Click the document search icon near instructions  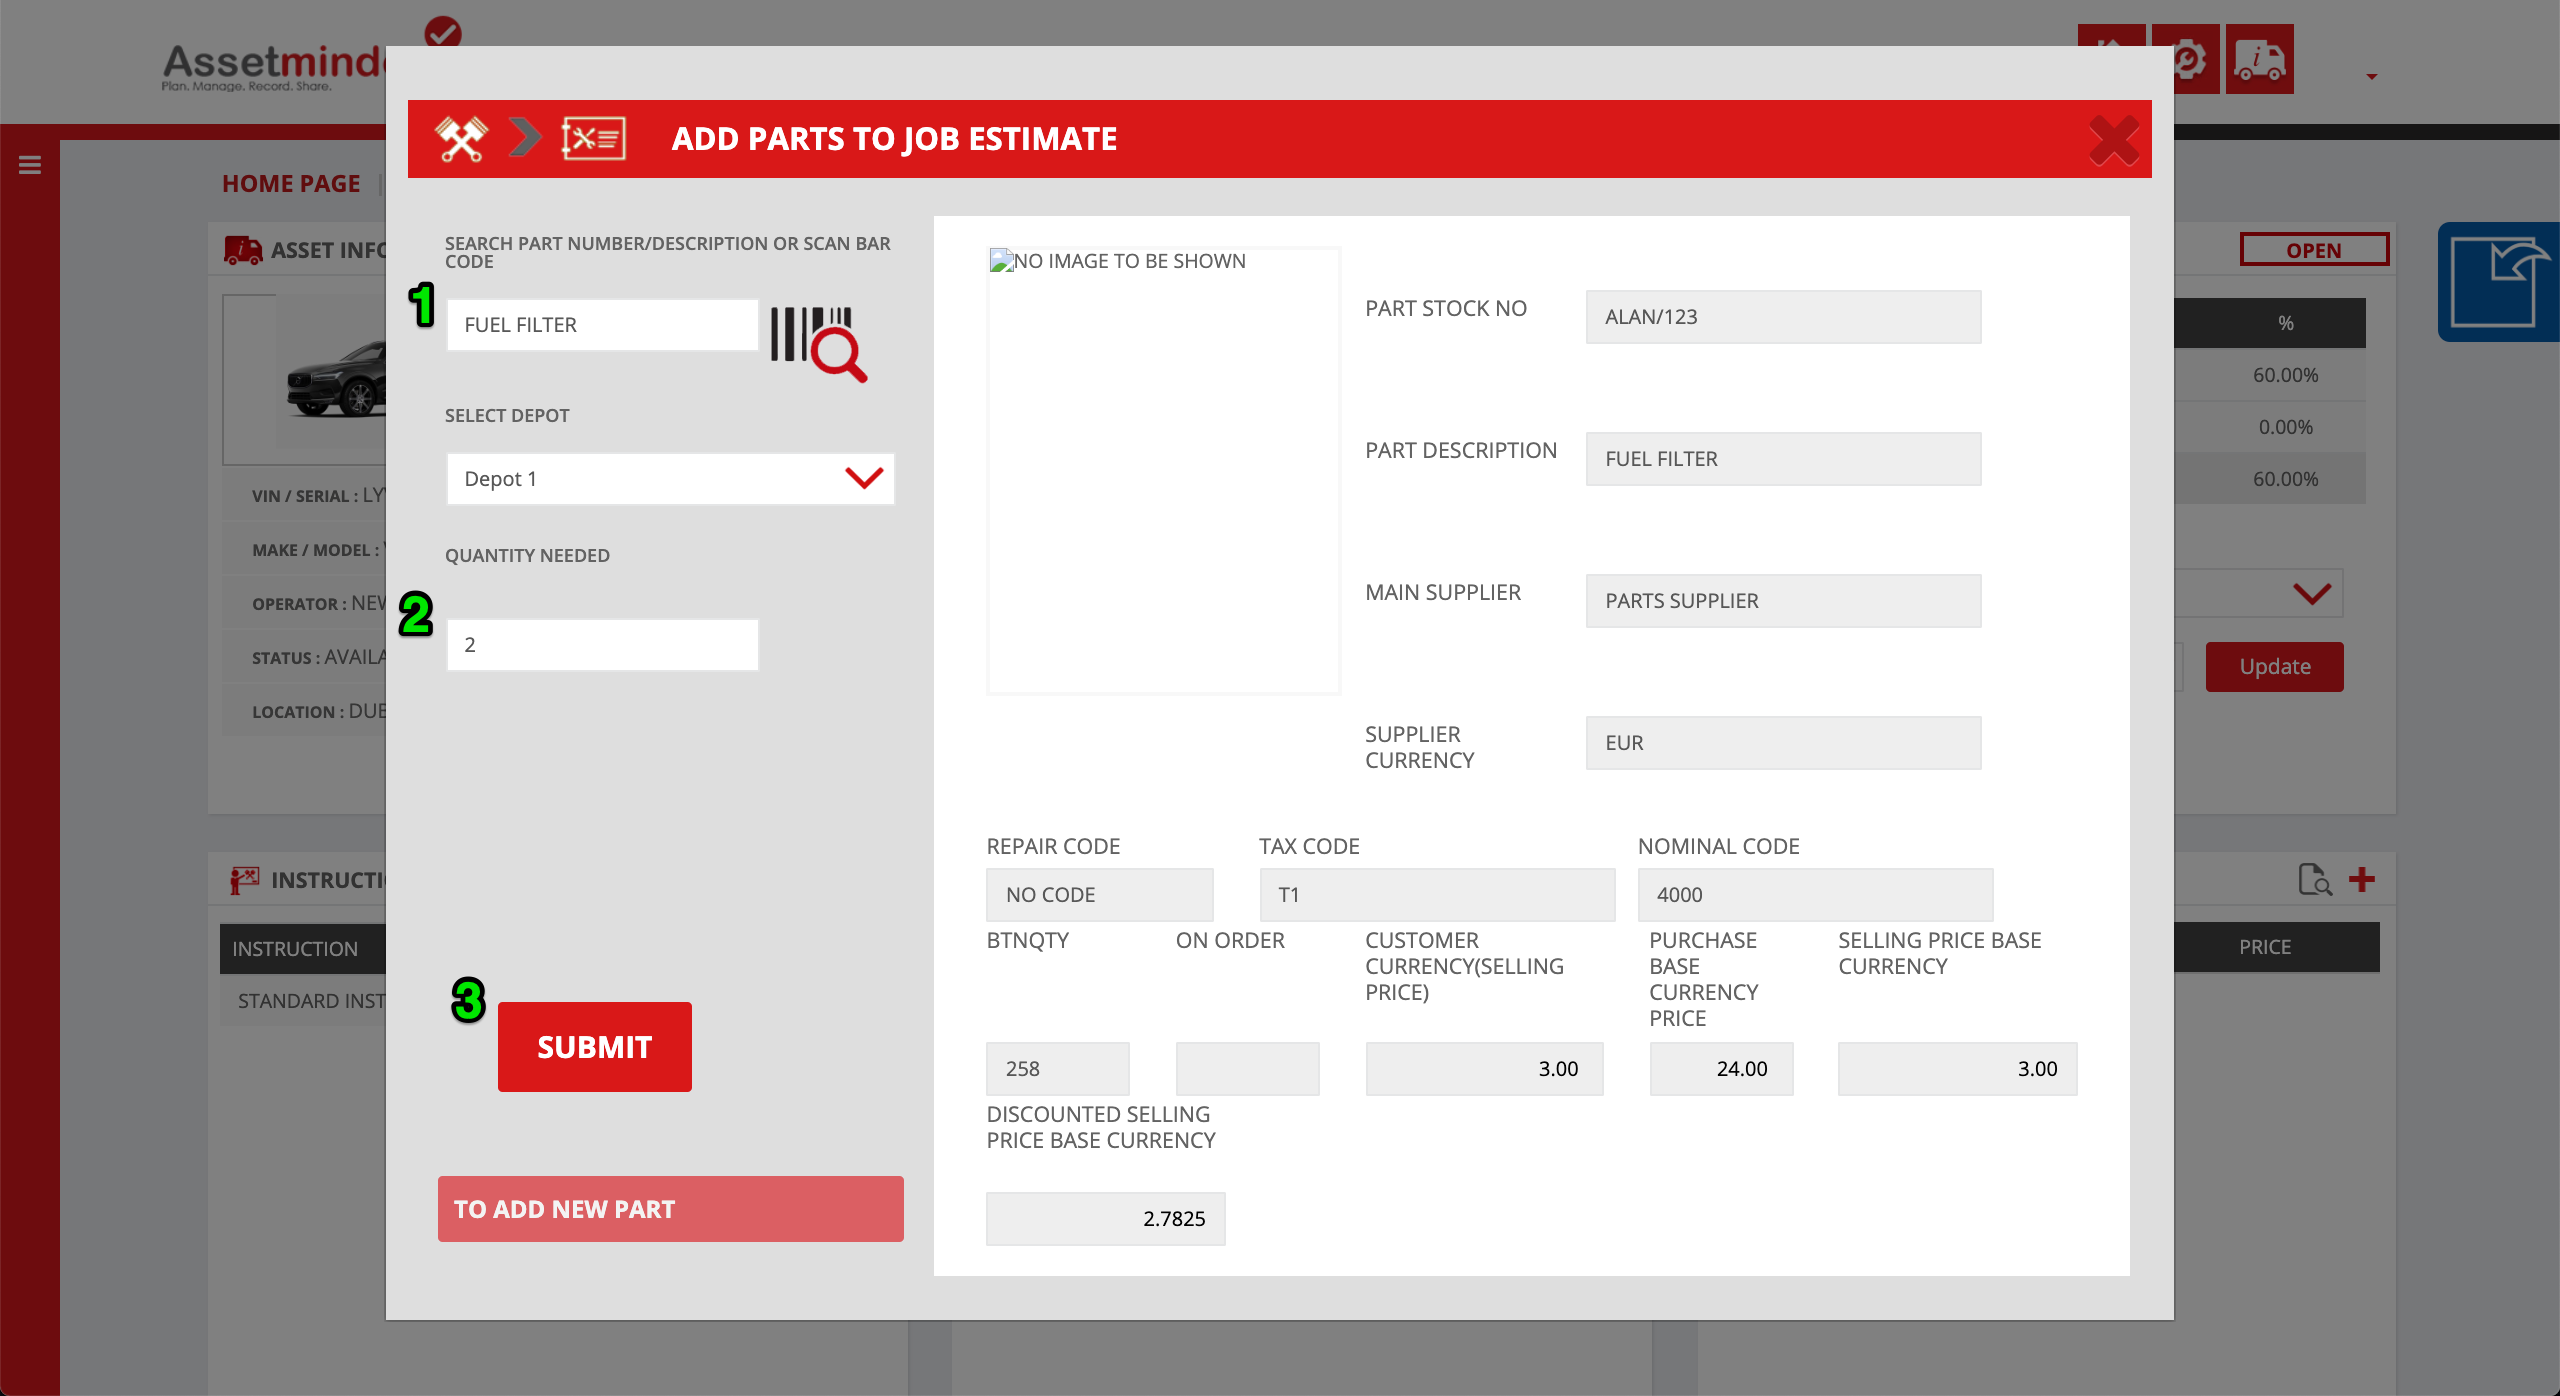[x=2314, y=879]
